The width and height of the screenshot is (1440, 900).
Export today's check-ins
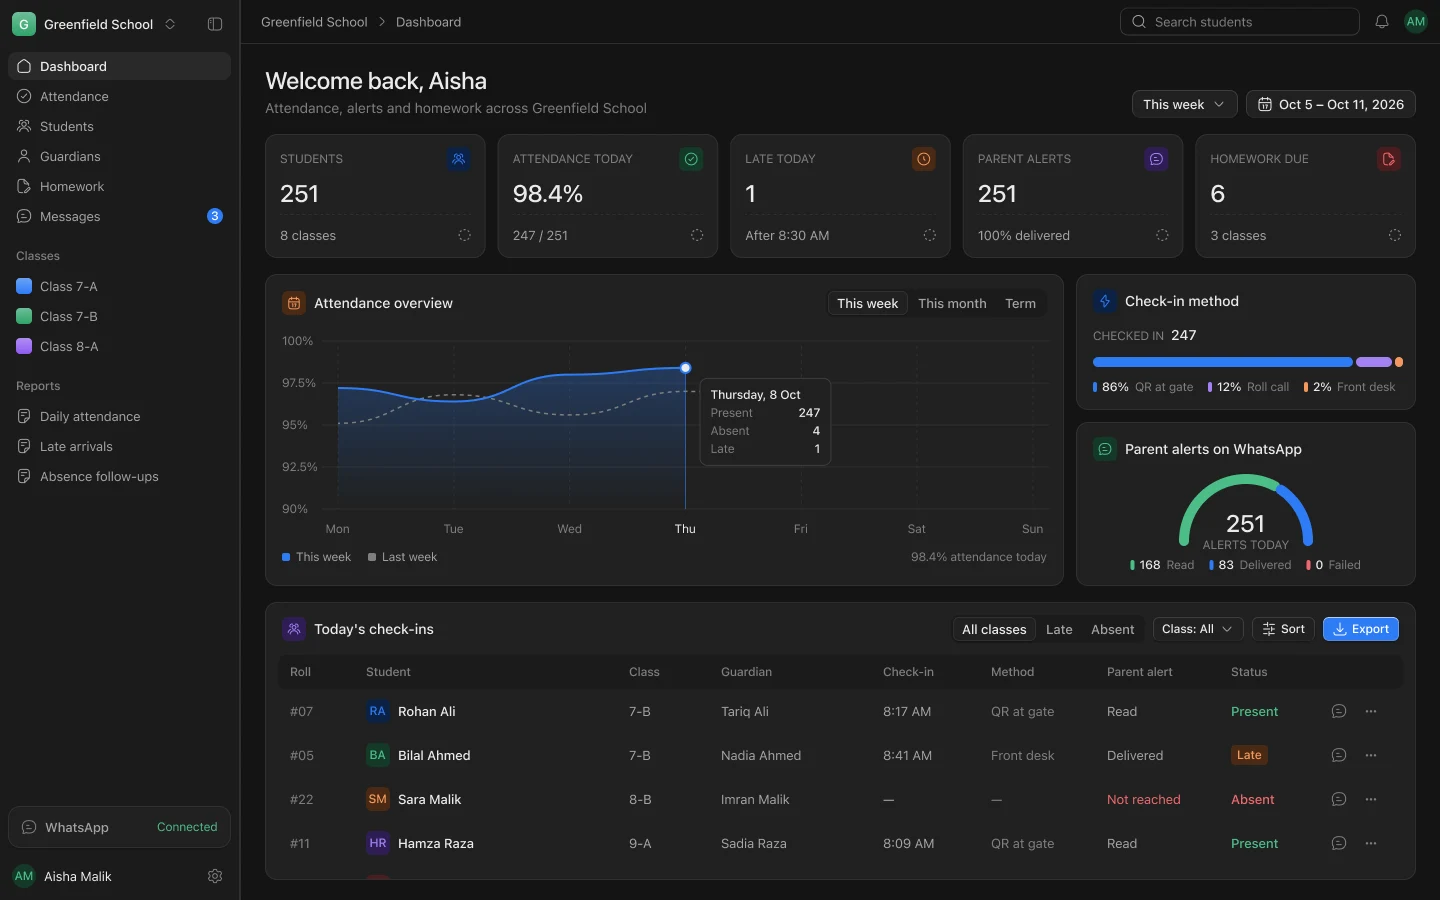[1360, 629]
